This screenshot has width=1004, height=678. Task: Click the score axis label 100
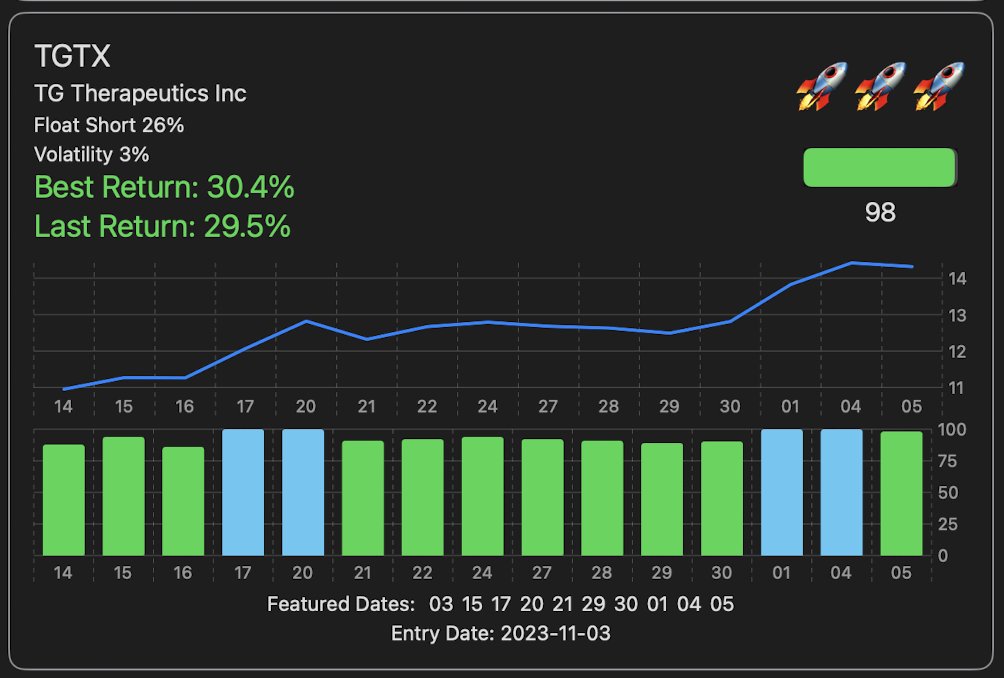pos(952,430)
